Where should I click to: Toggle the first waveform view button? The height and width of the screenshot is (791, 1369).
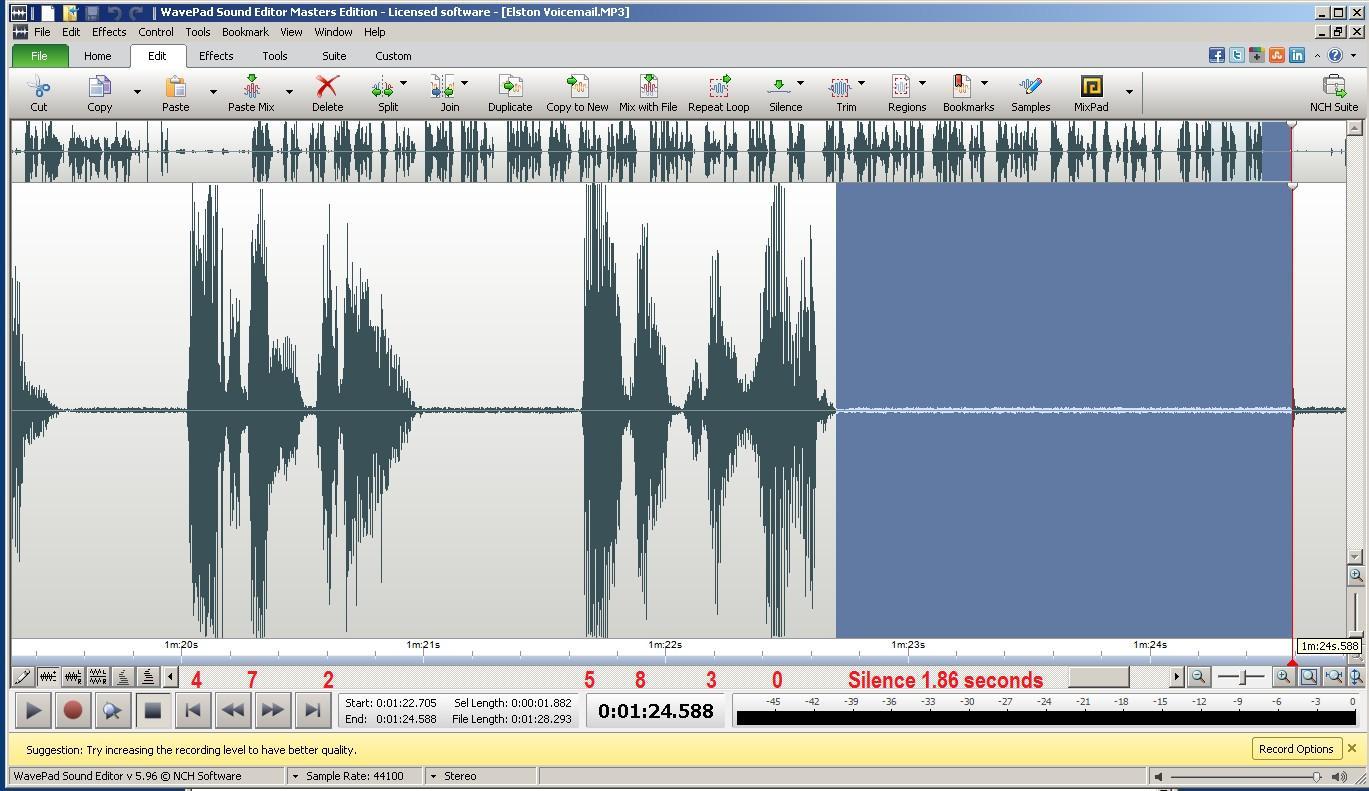pyautogui.click(x=48, y=677)
